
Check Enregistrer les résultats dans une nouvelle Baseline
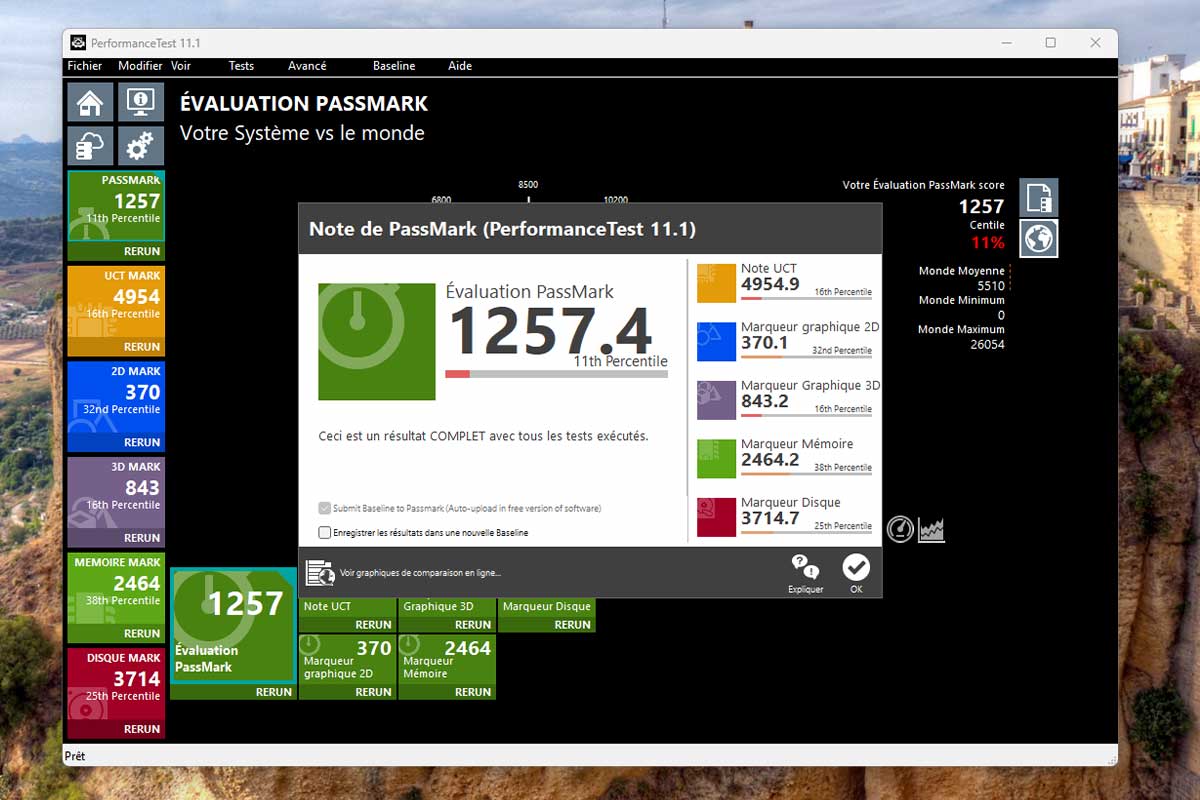[x=324, y=533]
